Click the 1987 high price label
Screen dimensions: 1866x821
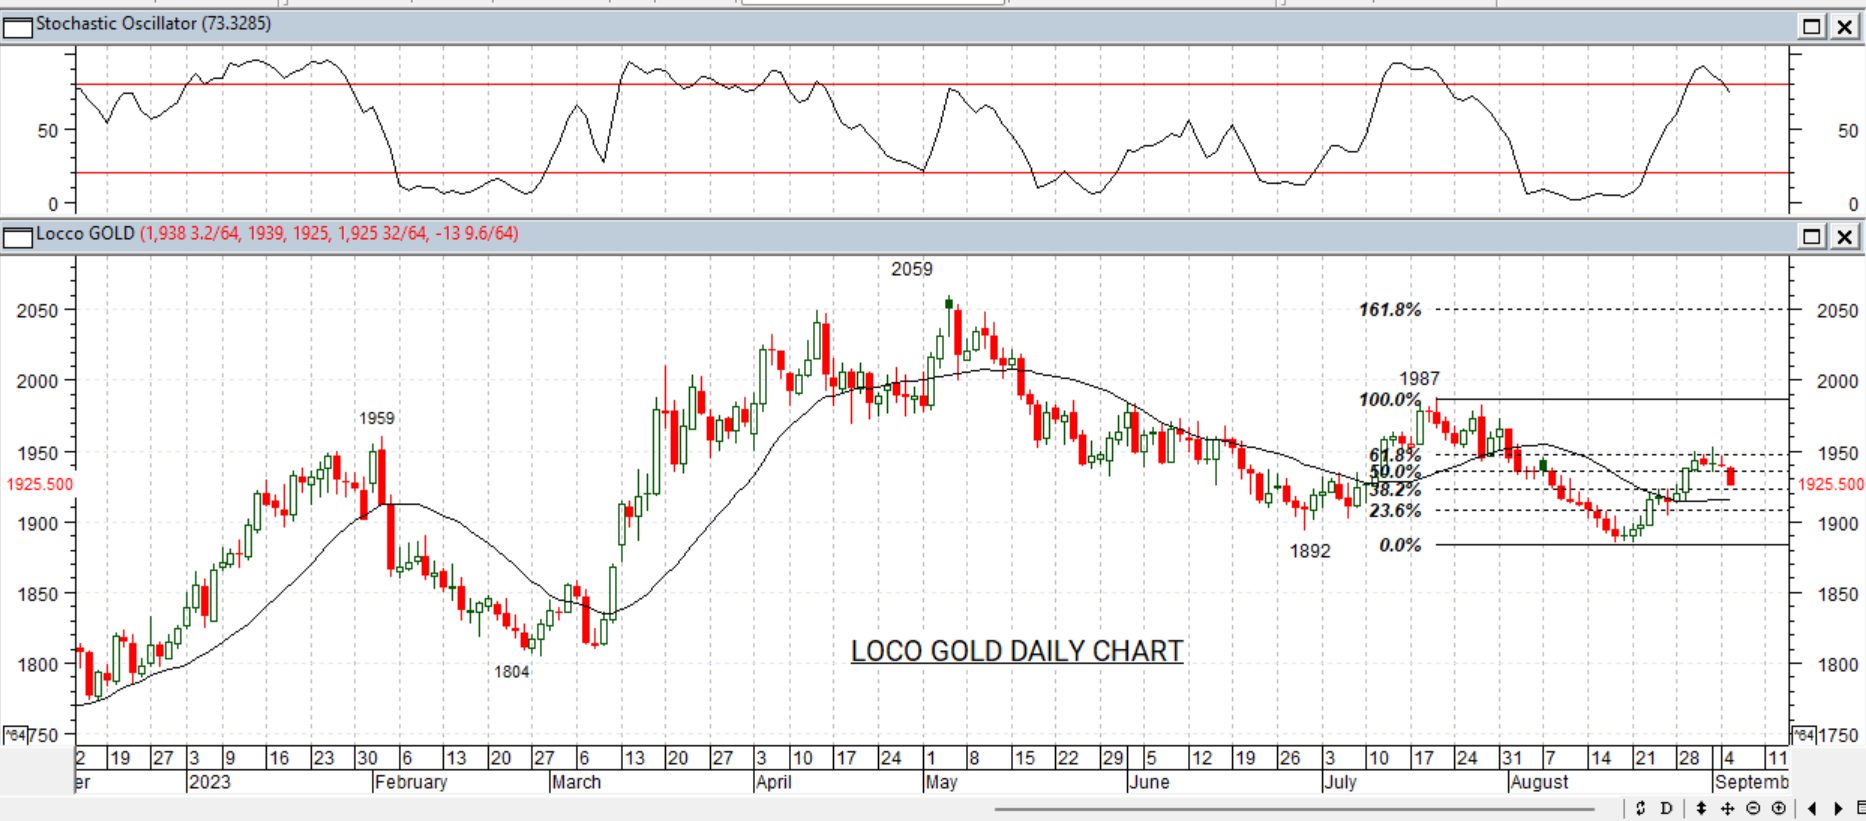coord(1419,378)
